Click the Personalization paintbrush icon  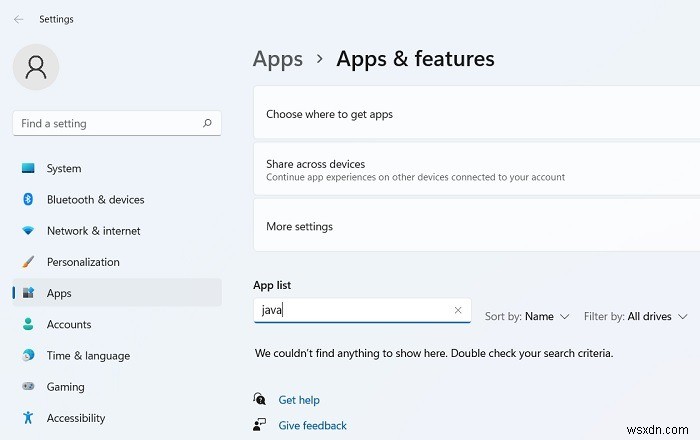tap(28, 262)
